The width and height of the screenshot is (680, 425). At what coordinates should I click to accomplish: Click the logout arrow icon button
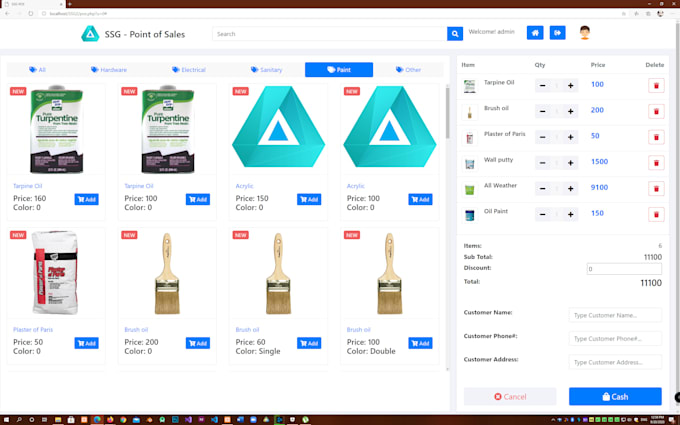(557, 33)
